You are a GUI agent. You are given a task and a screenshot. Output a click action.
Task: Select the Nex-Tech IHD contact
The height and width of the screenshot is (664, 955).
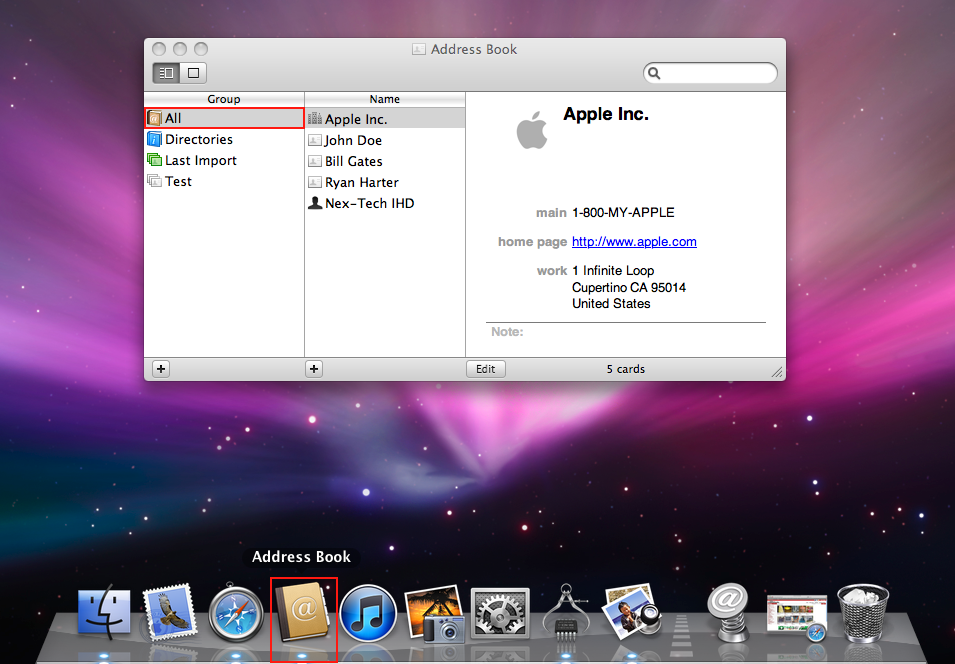385,203
